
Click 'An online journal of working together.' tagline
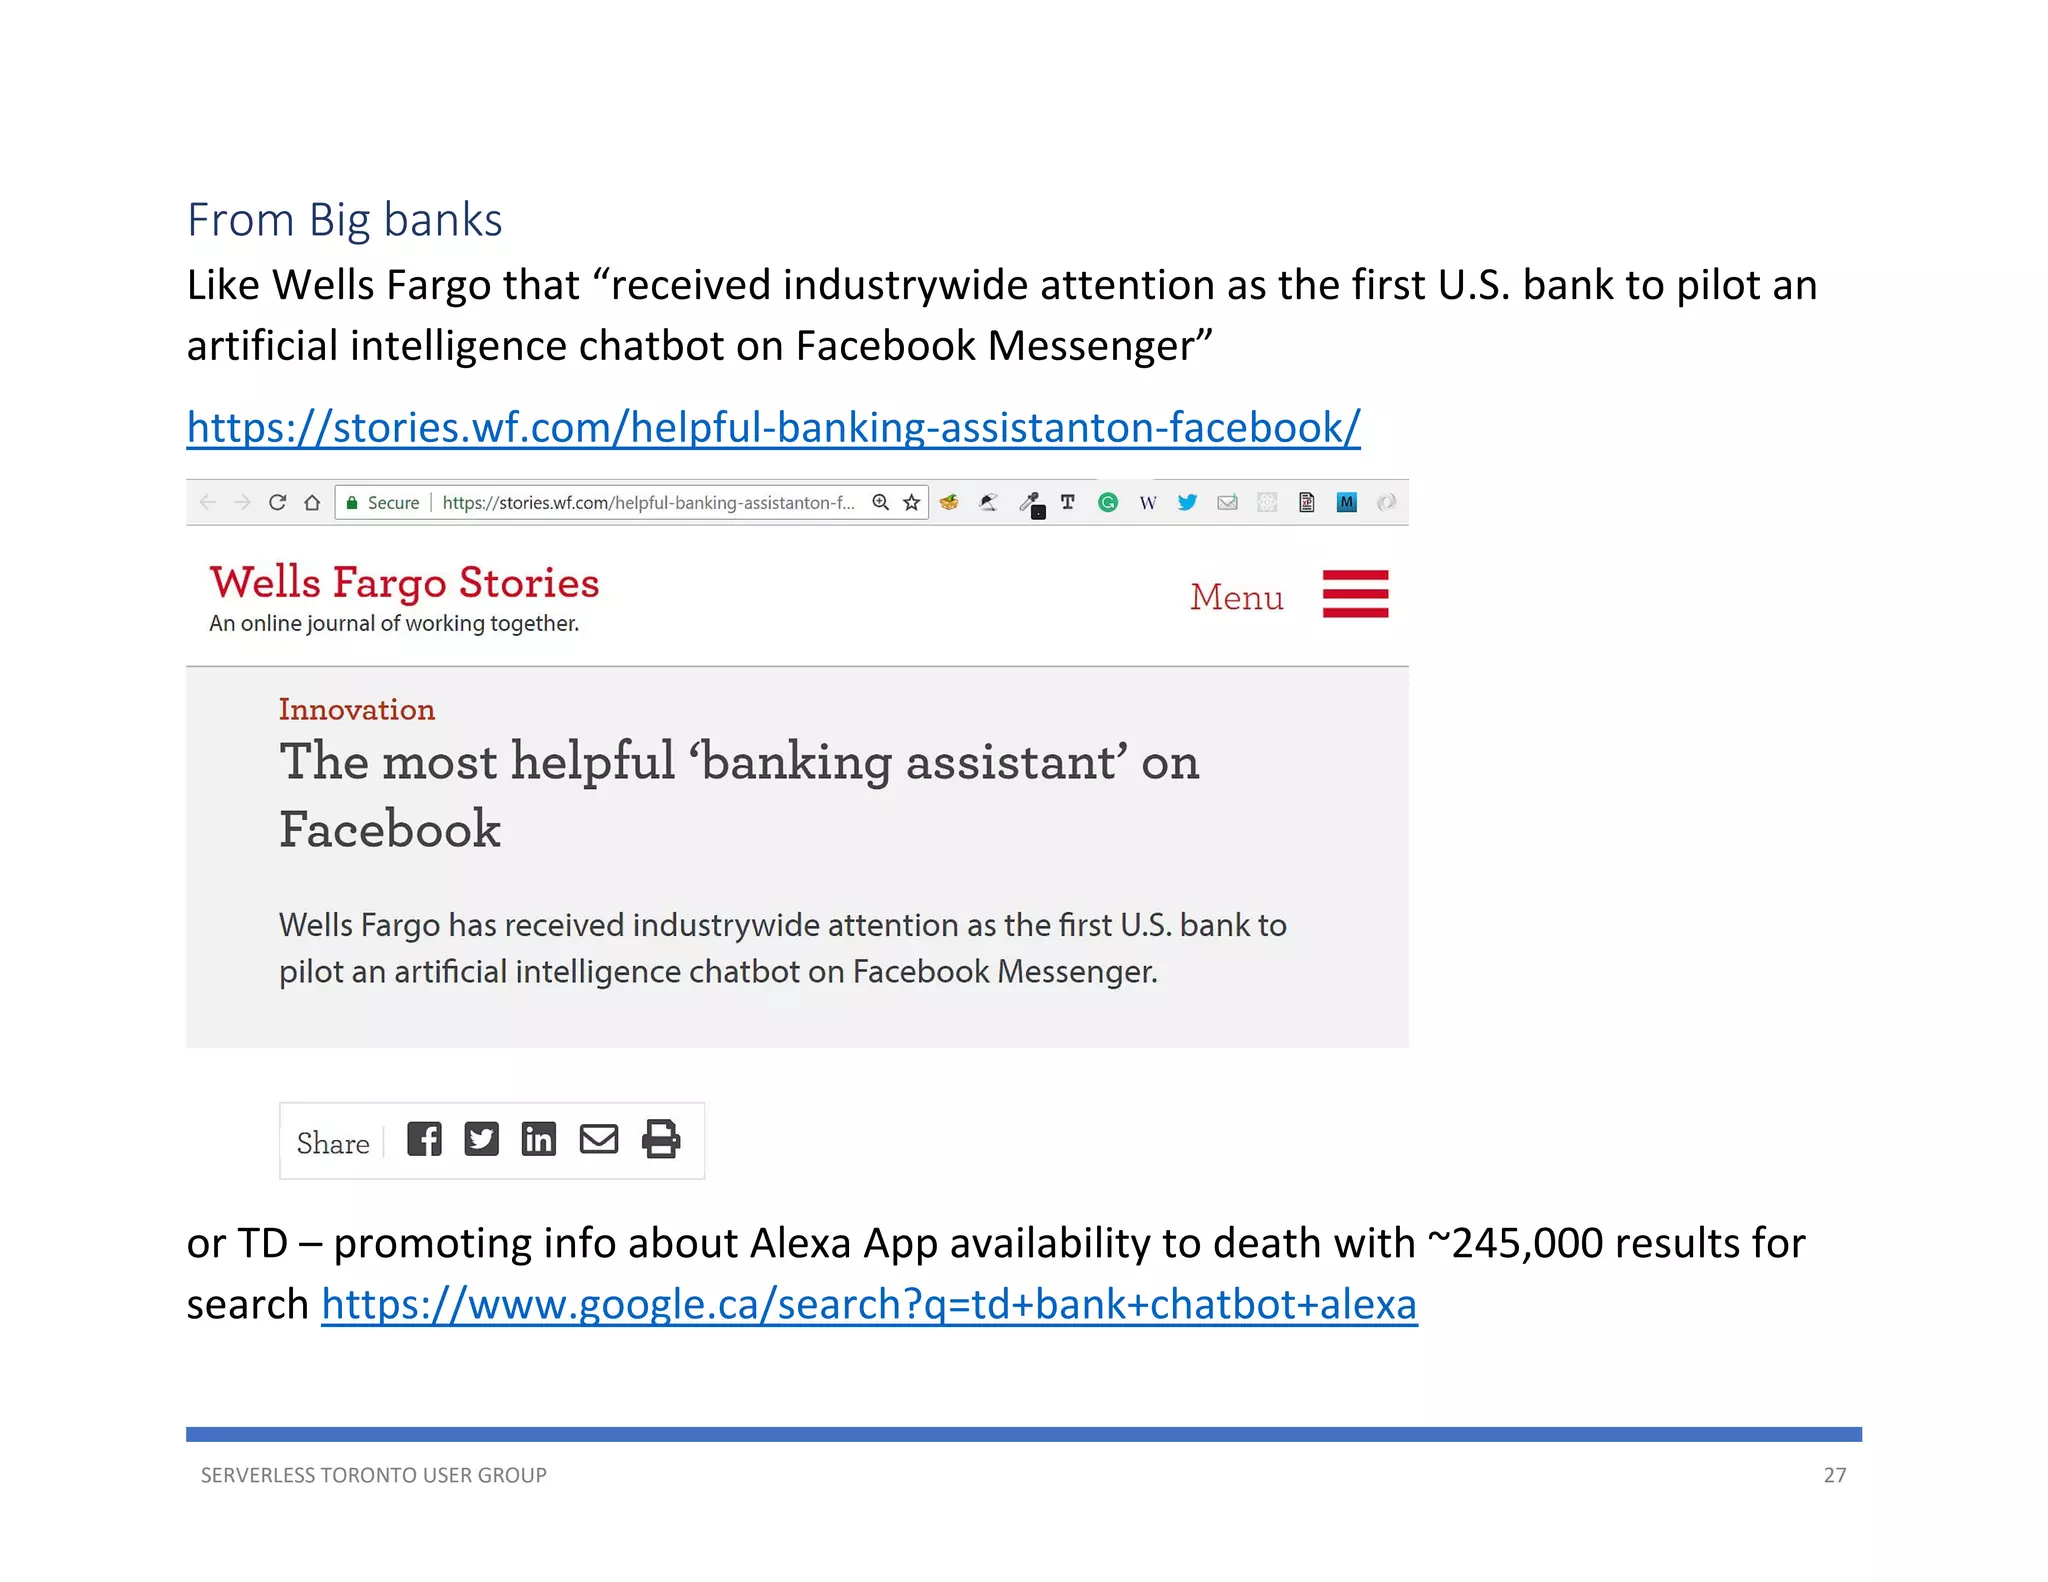pos(394,623)
